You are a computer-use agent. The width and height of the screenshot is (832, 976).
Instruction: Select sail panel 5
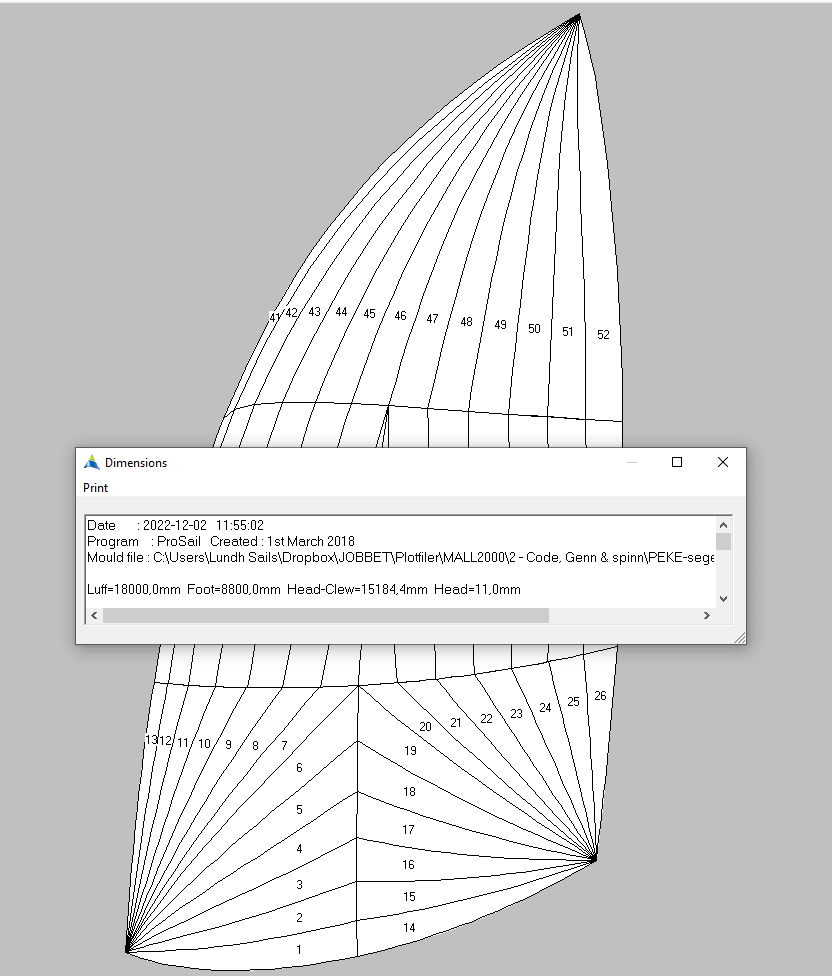click(299, 810)
